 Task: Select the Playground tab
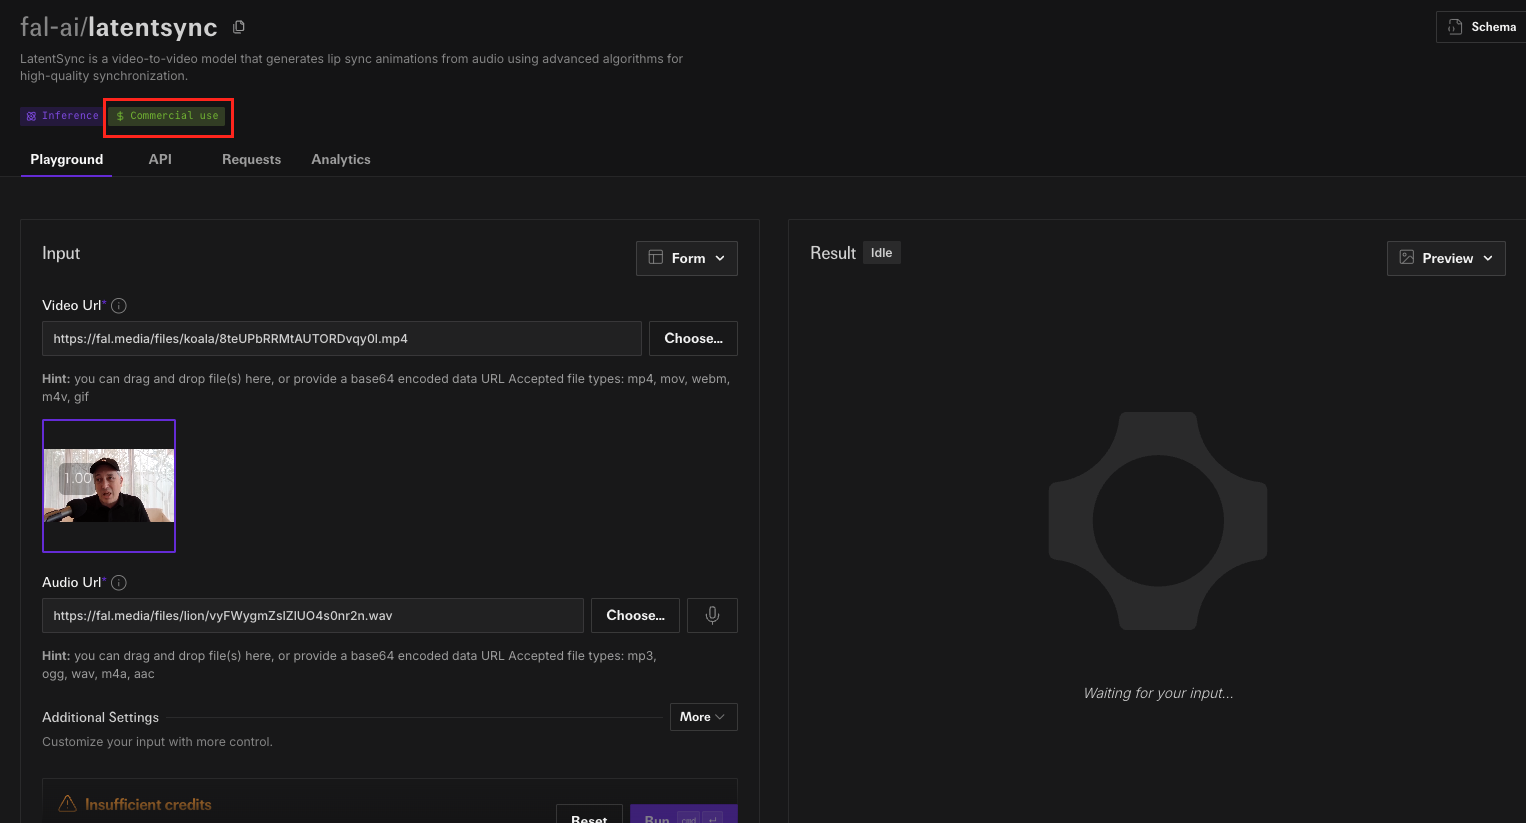click(67, 159)
